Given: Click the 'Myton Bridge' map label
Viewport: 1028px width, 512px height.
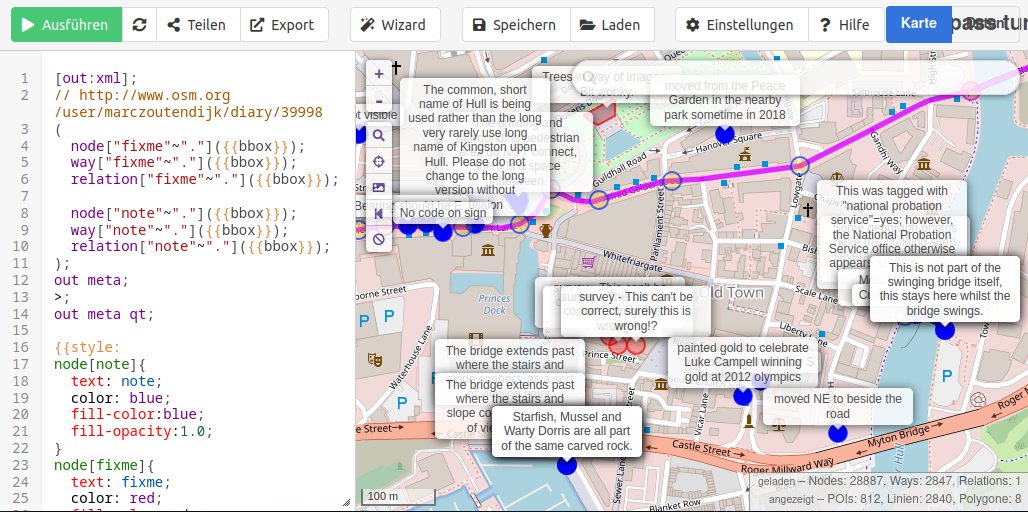Looking at the screenshot, I should 899,441.
